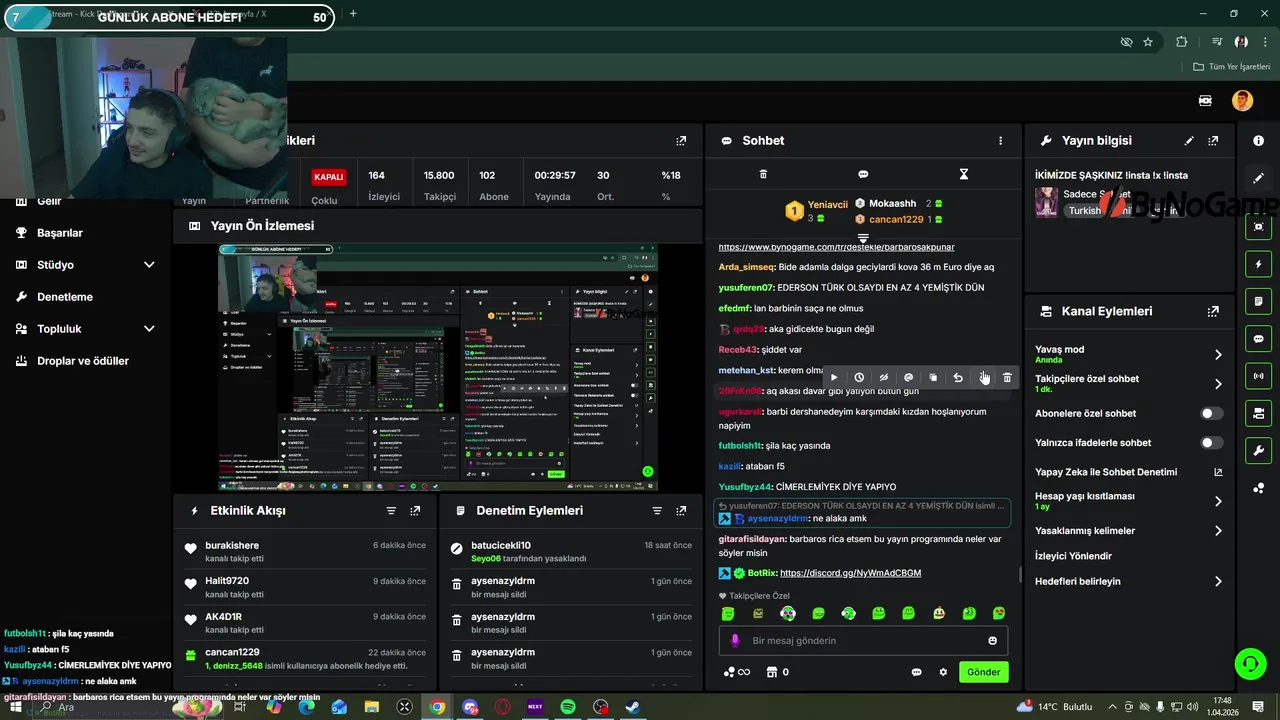Click the wrench icon in right sidebar
The width and height of the screenshot is (1280, 720).
pos(1258,450)
